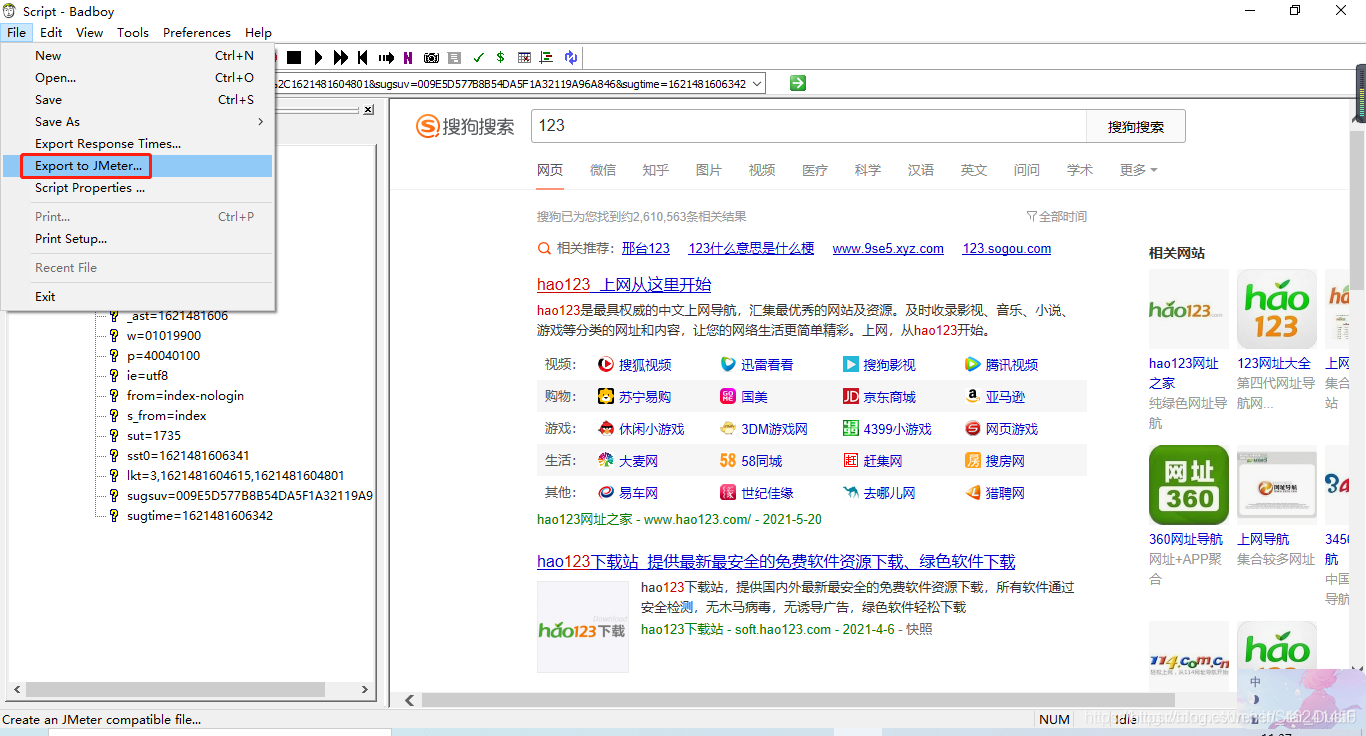Select Export Response Times... menu entry
This screenshot has width=1366, height=736.
(138, 144)
